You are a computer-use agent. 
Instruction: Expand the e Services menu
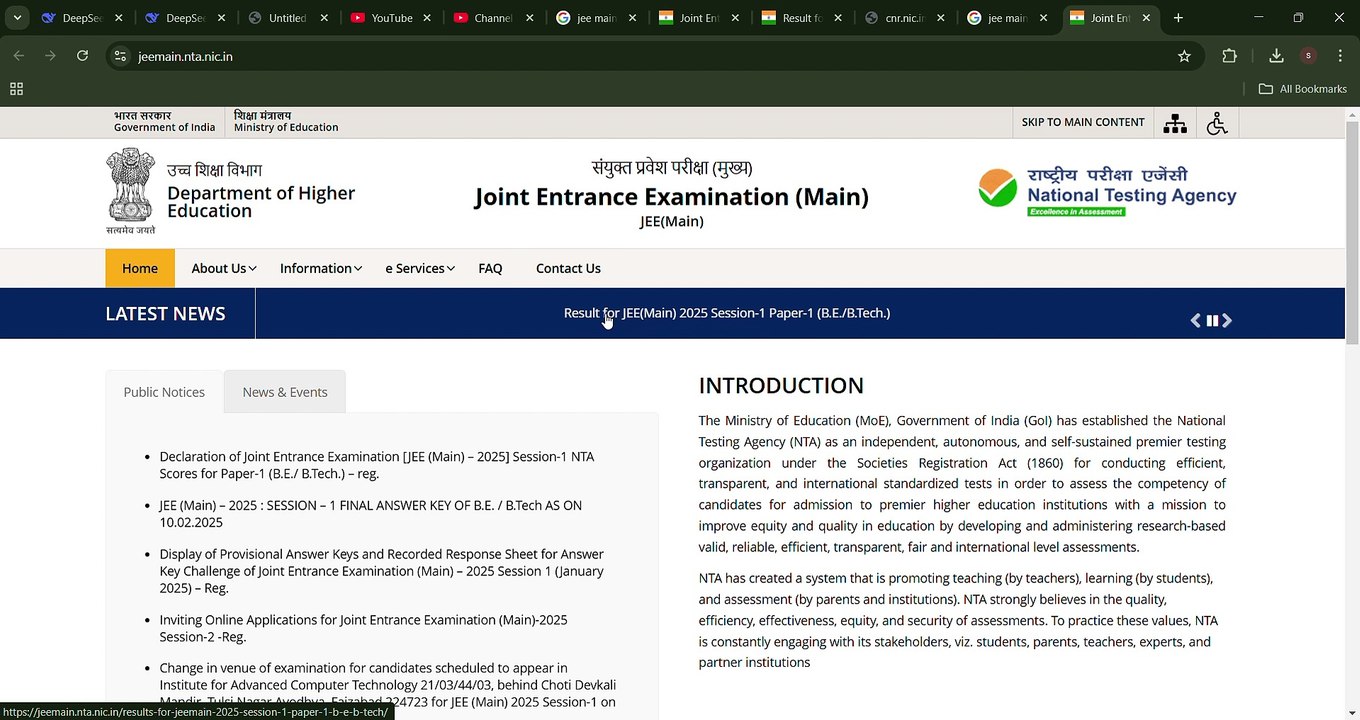tap(420, 268)
